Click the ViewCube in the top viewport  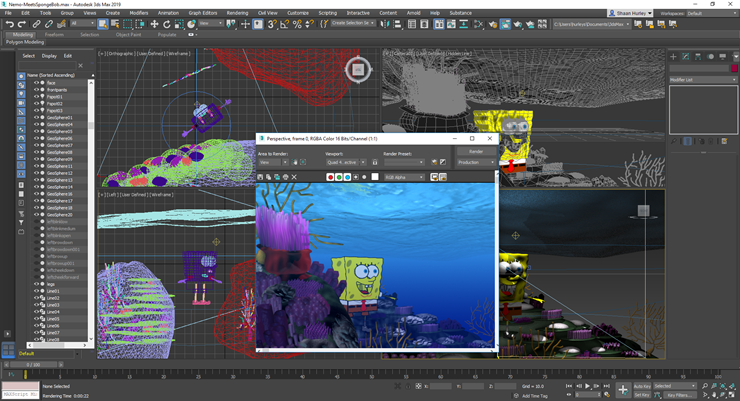(358, 70)
